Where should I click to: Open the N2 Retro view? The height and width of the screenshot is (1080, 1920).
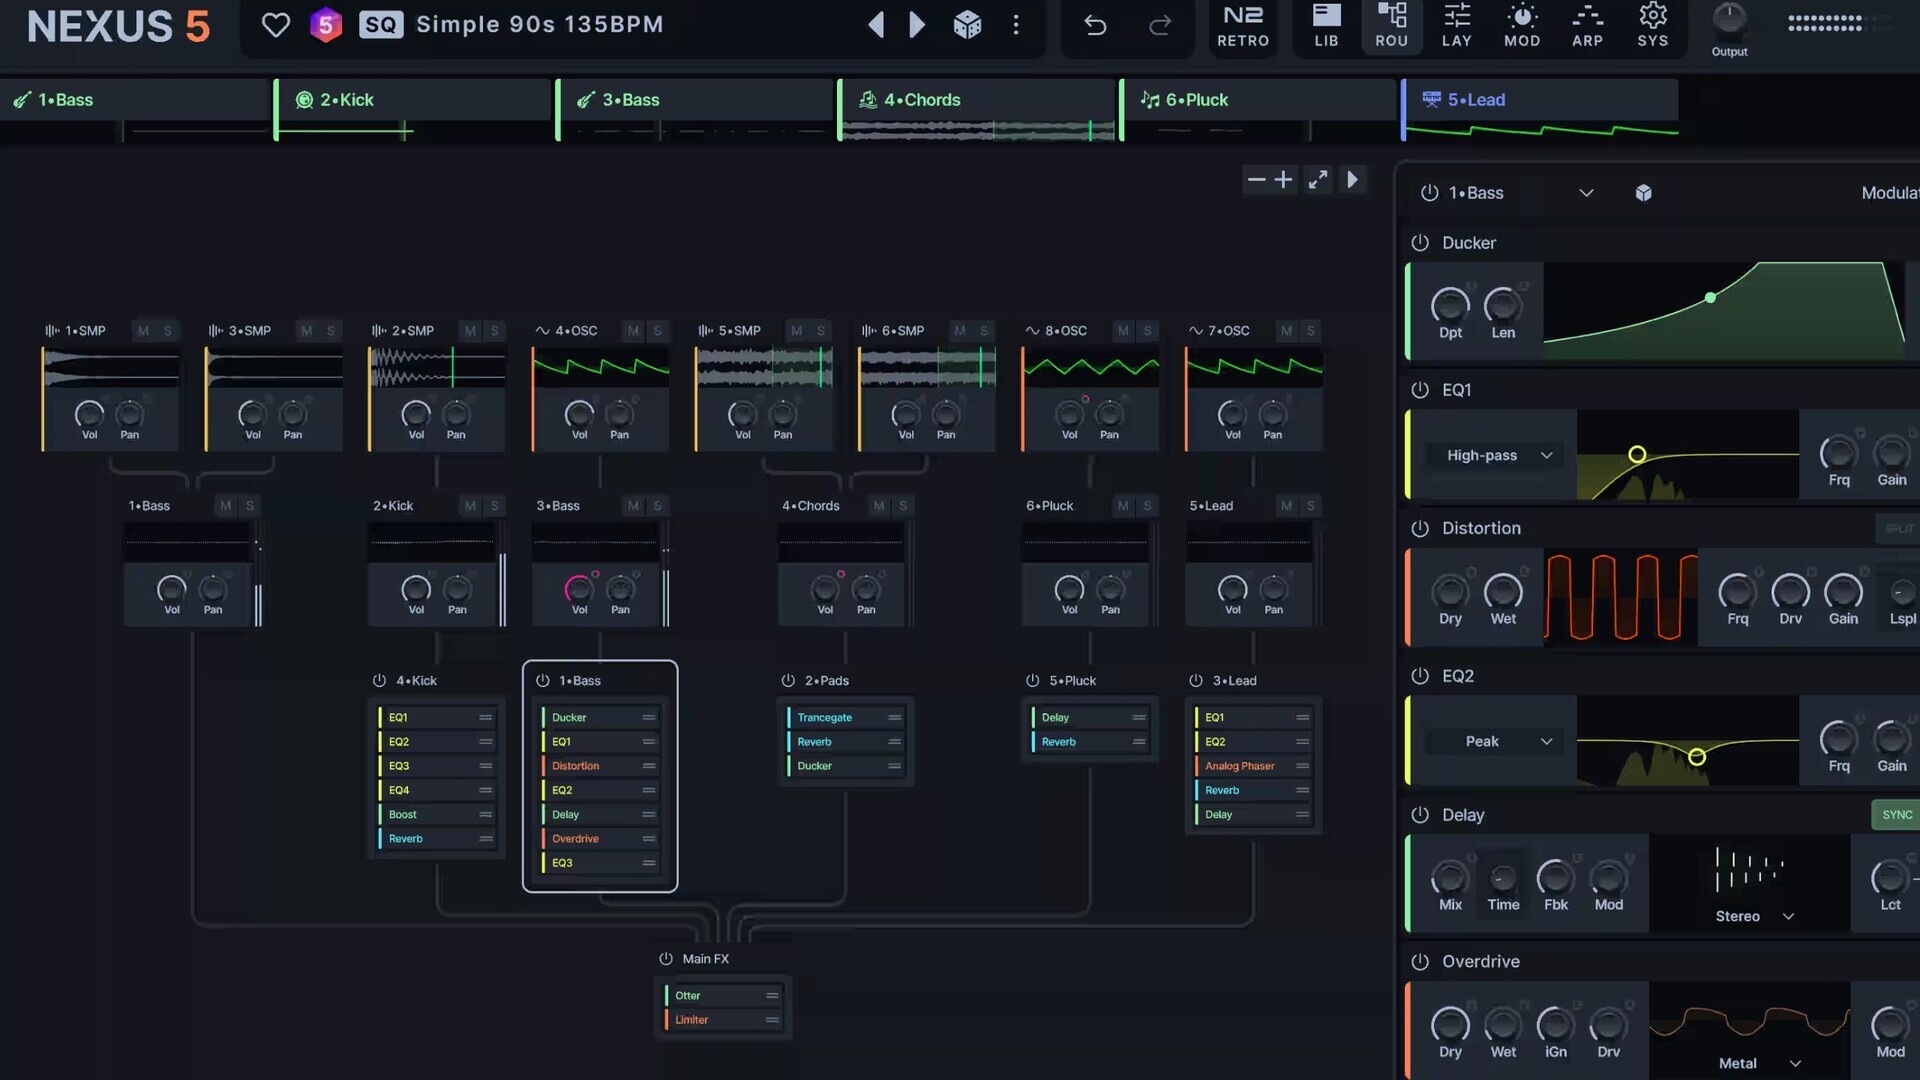click(1243, 26)
